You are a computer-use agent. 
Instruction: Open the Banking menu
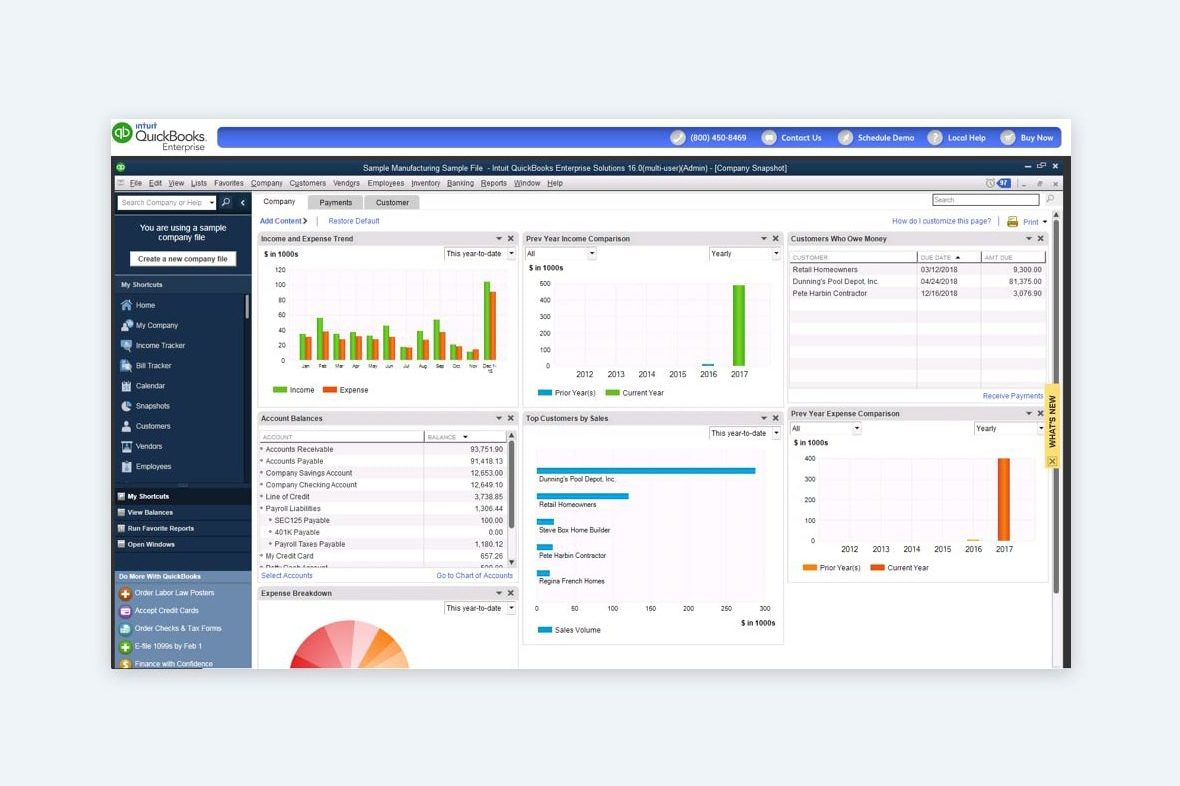tap(460, 183)
